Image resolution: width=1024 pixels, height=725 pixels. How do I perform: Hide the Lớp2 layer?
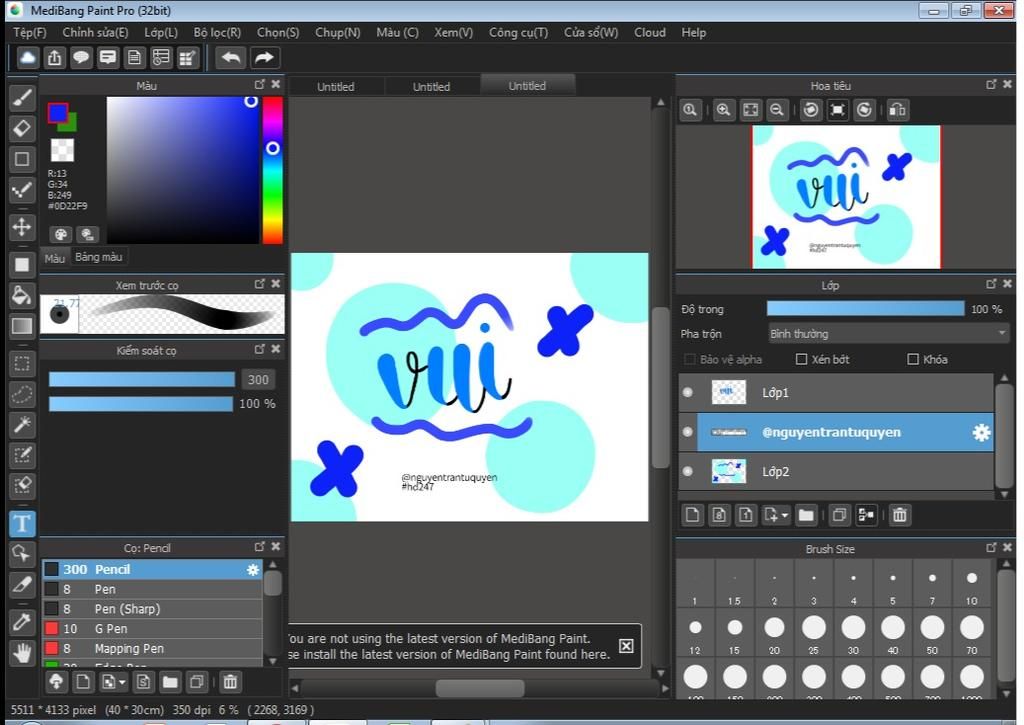pos(688,472)
